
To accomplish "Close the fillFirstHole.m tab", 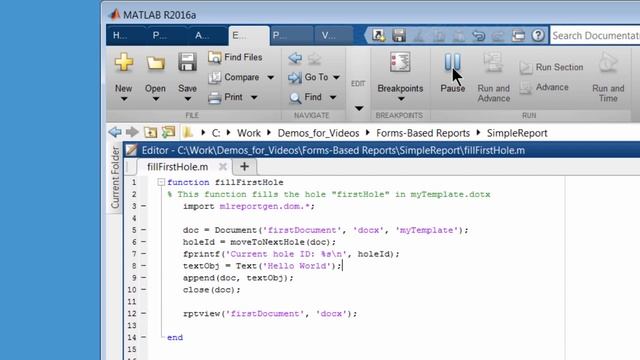I will point(222,167).
